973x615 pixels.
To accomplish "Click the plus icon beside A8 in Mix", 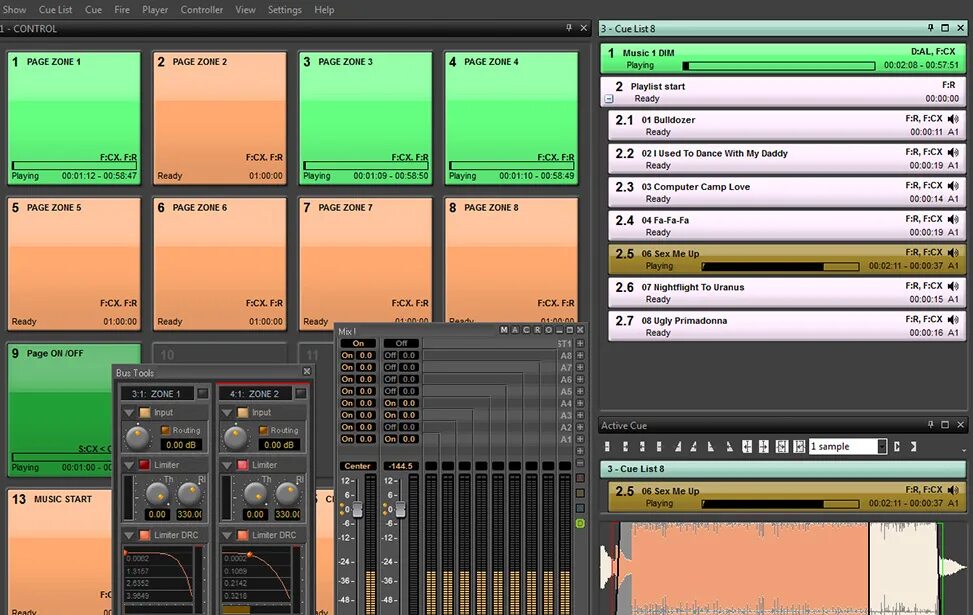I will (580, 356).
